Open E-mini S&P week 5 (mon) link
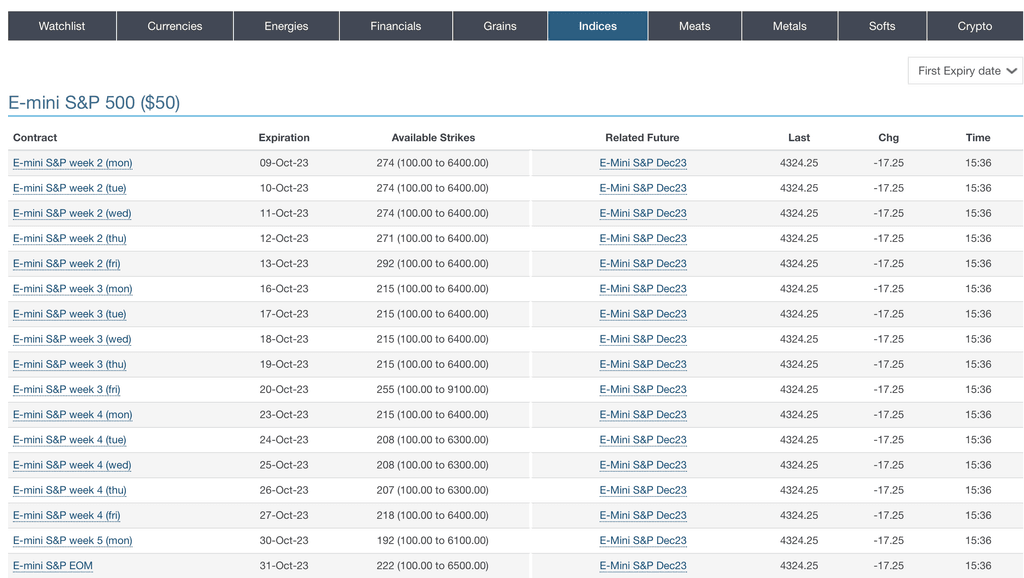 (72, 541)
